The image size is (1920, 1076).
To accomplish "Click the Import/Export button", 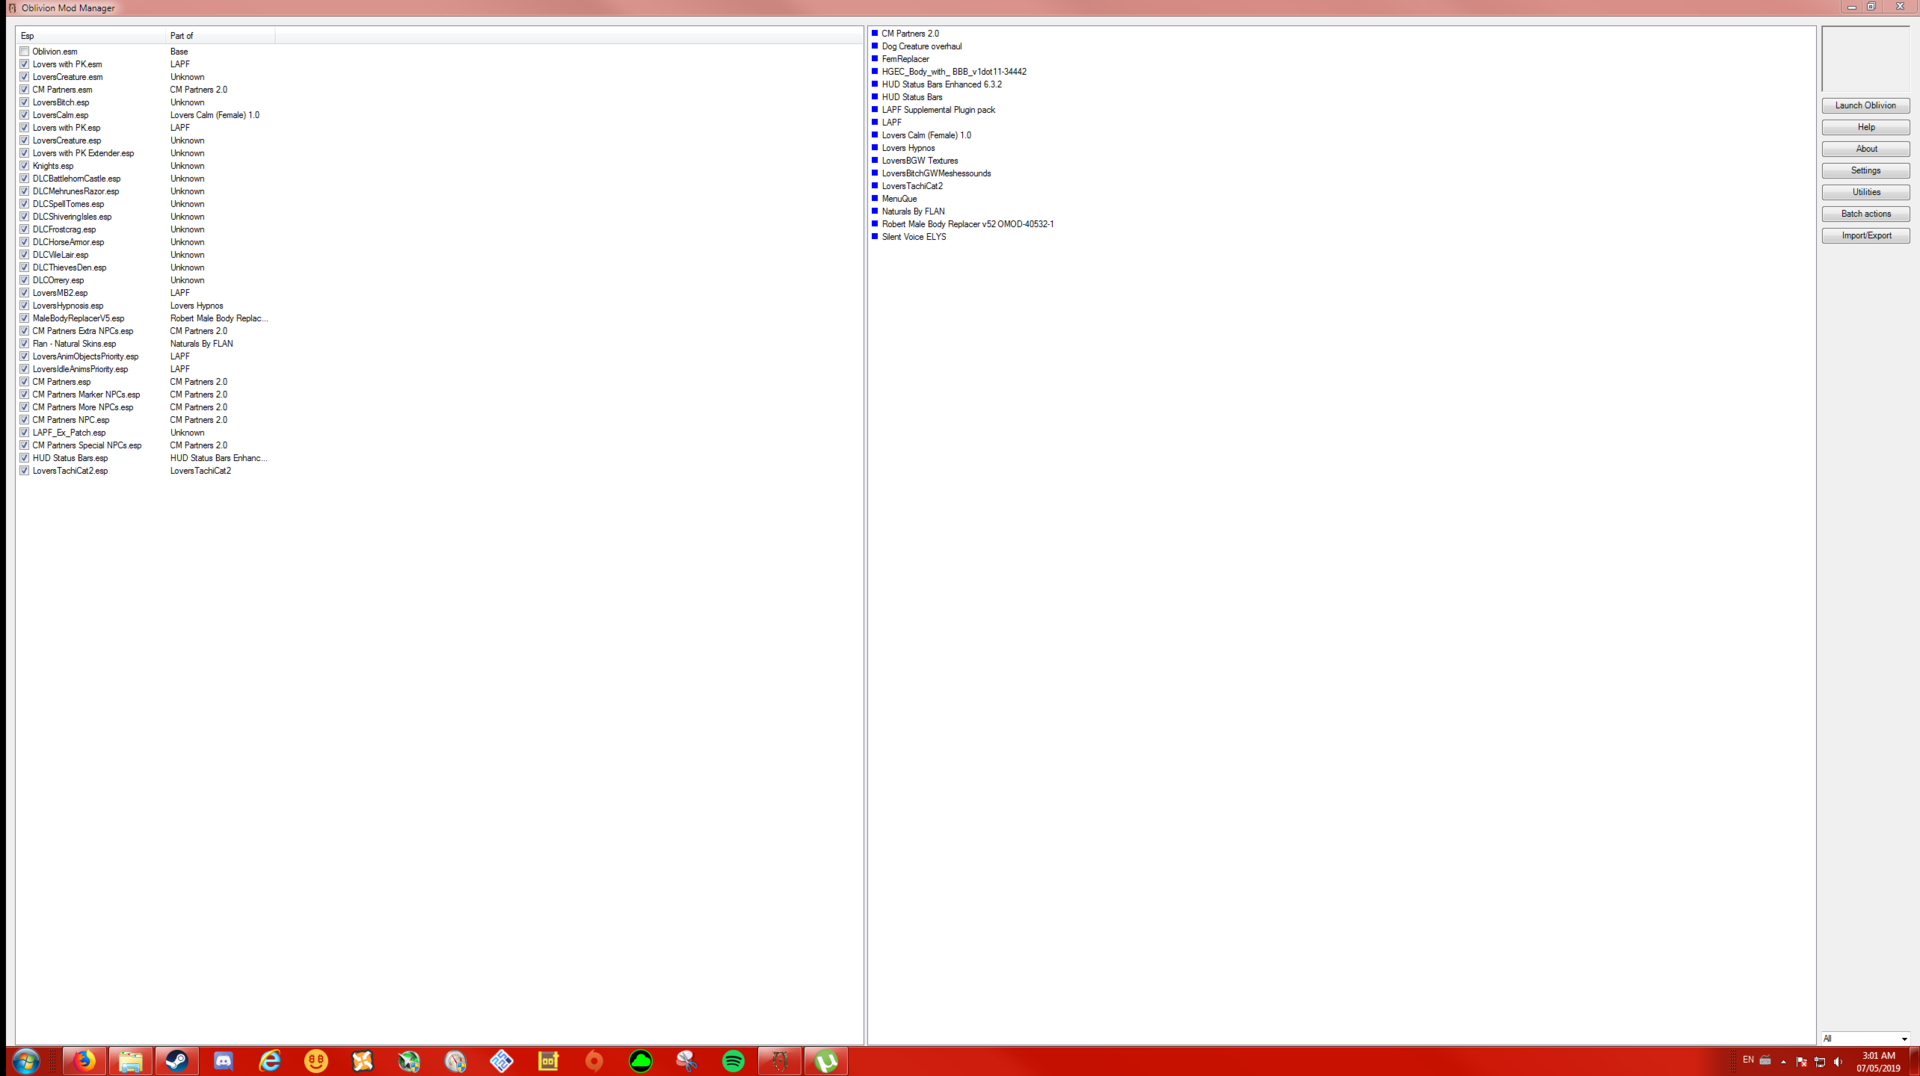I will [1865, 235].
